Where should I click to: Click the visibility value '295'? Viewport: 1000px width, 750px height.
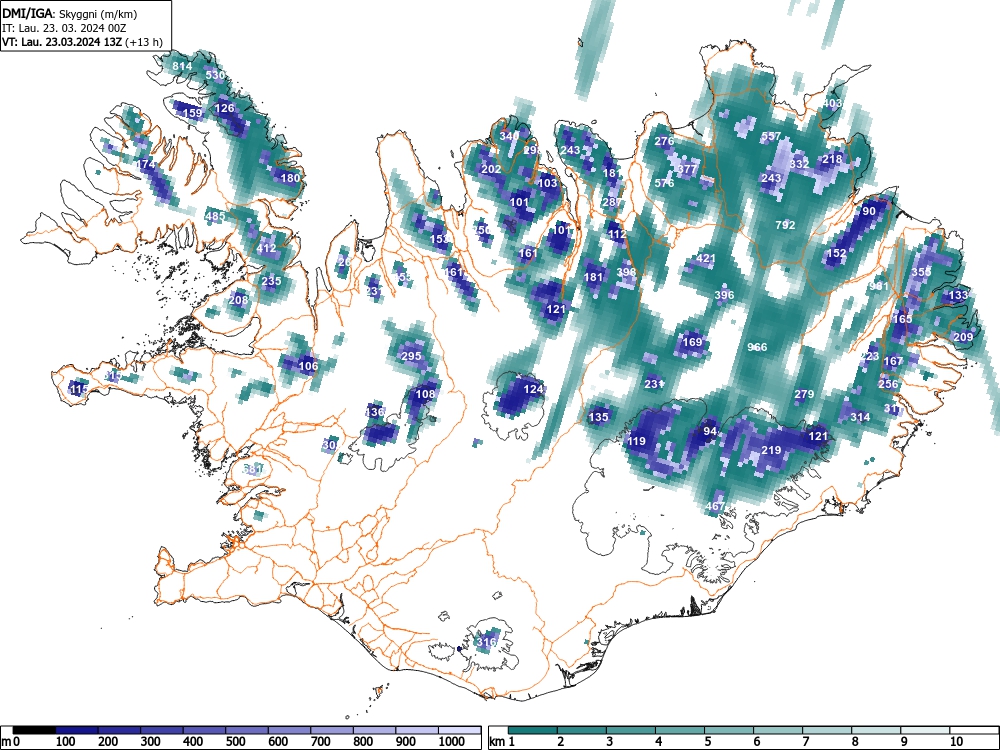411,356
